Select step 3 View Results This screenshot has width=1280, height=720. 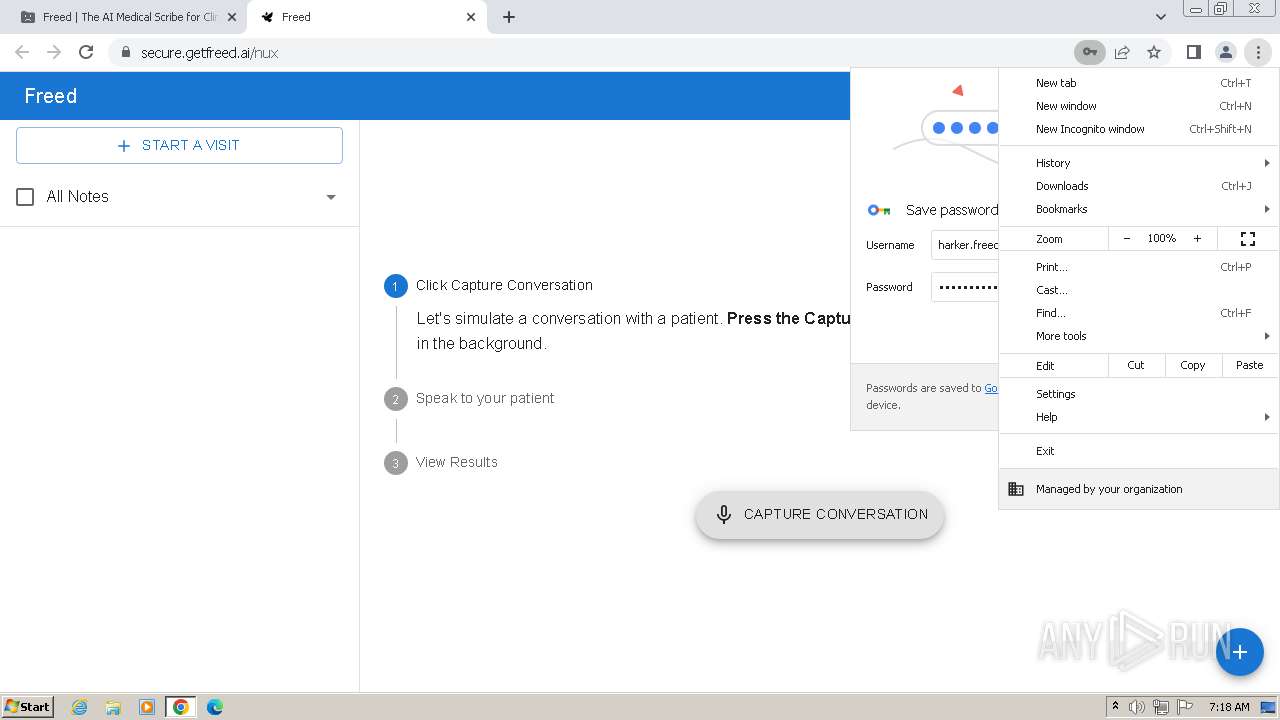(441, 462)
